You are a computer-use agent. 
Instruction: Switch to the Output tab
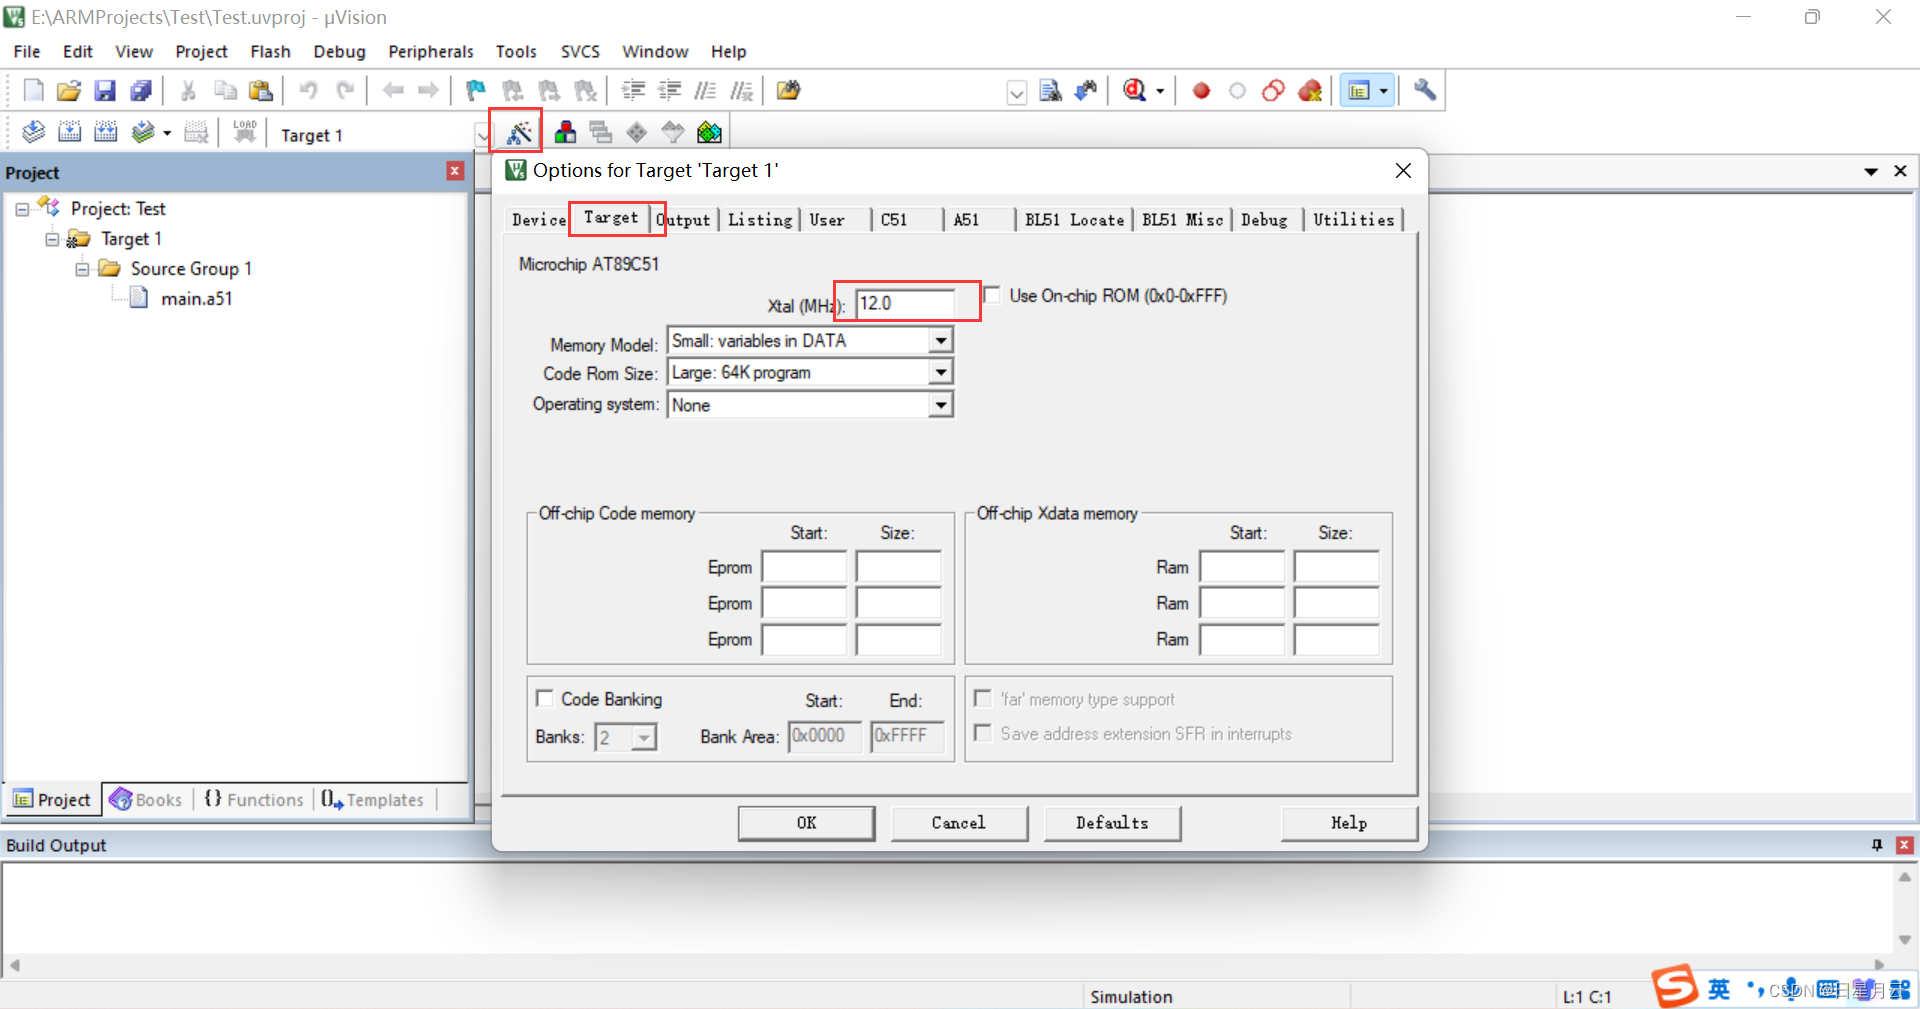point(685,220)
